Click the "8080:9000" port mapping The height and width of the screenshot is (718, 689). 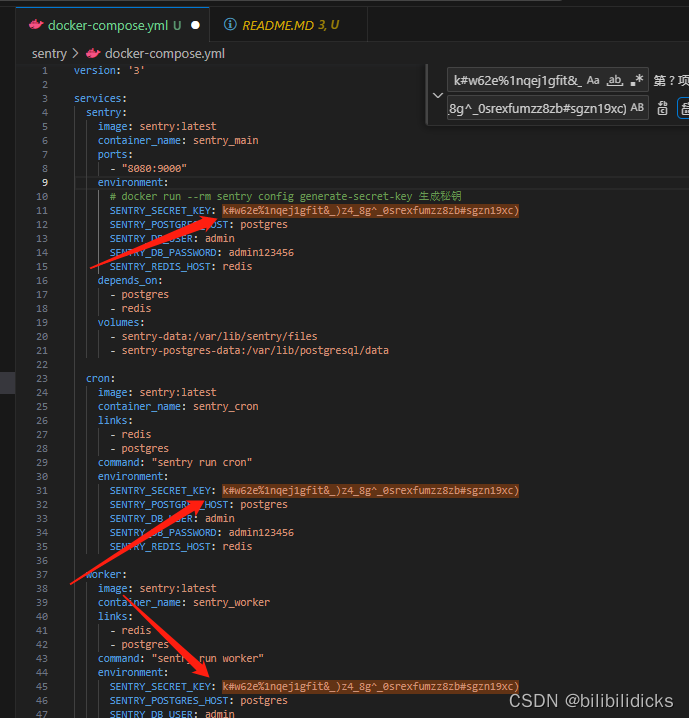pos(154,169)
